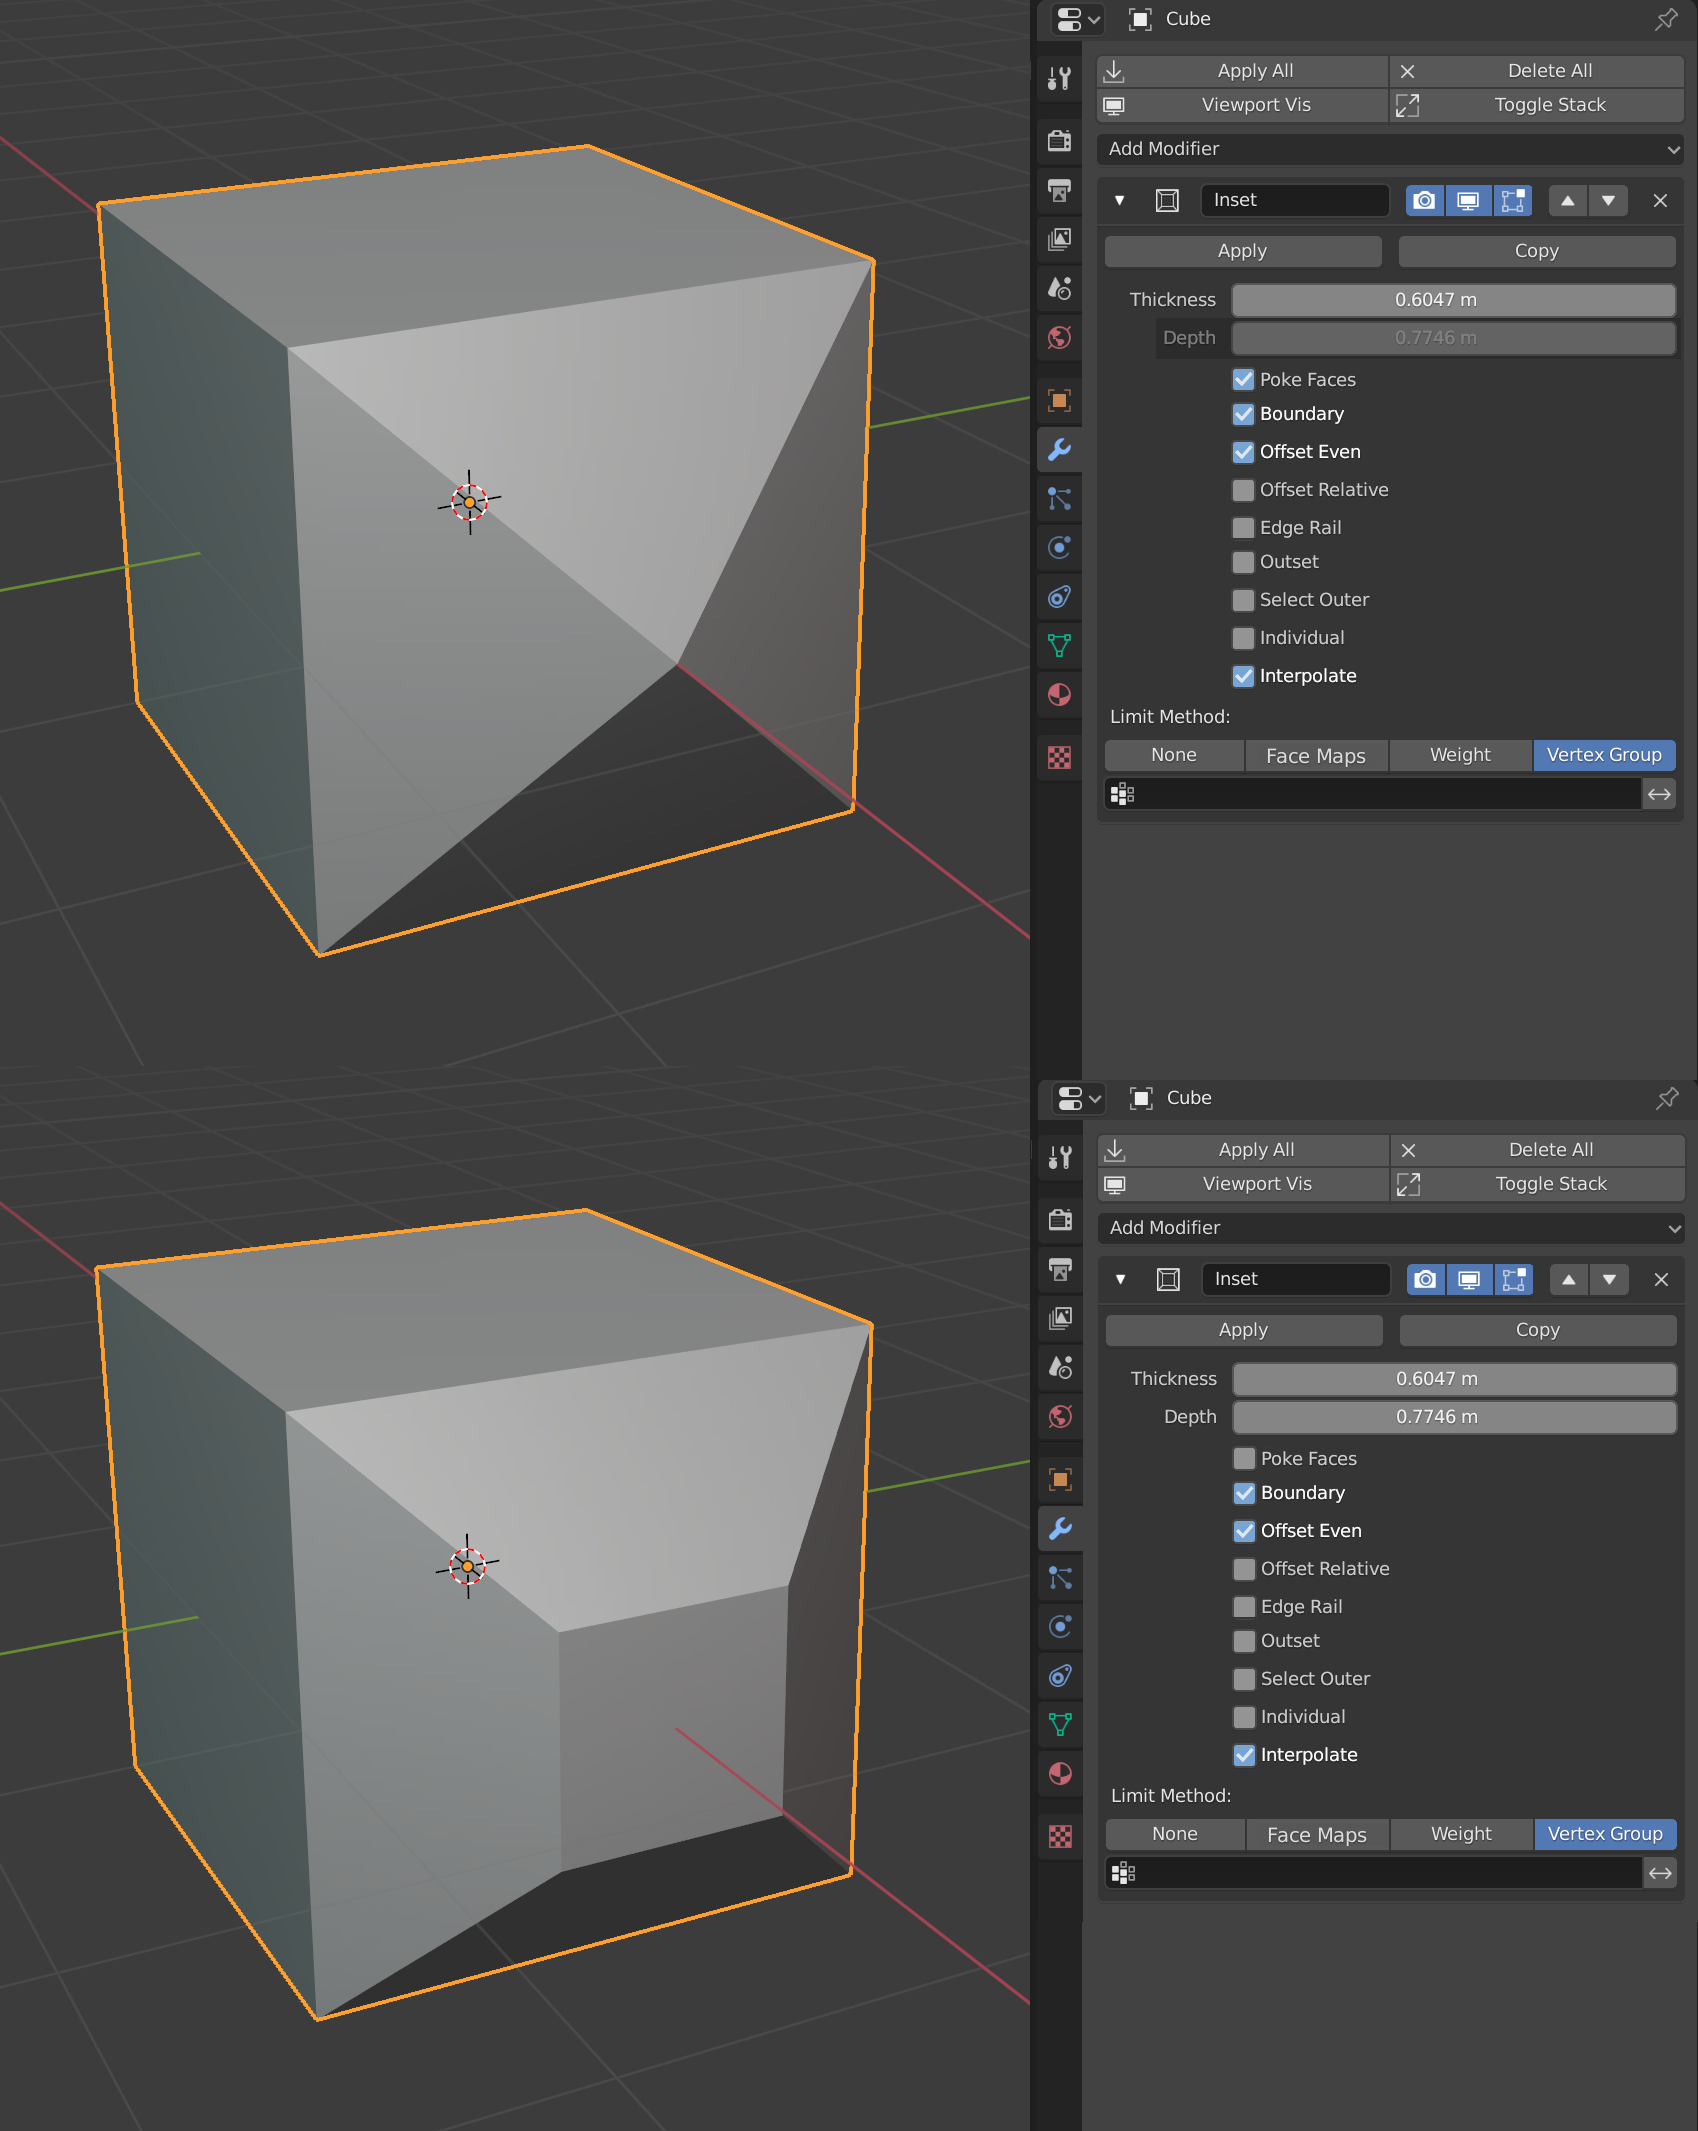The height and width of the screenshot is (2131, 1698).
Task: Click Thickness slider in top panel
Action: pyautogui.click(x=1453, y=300)
